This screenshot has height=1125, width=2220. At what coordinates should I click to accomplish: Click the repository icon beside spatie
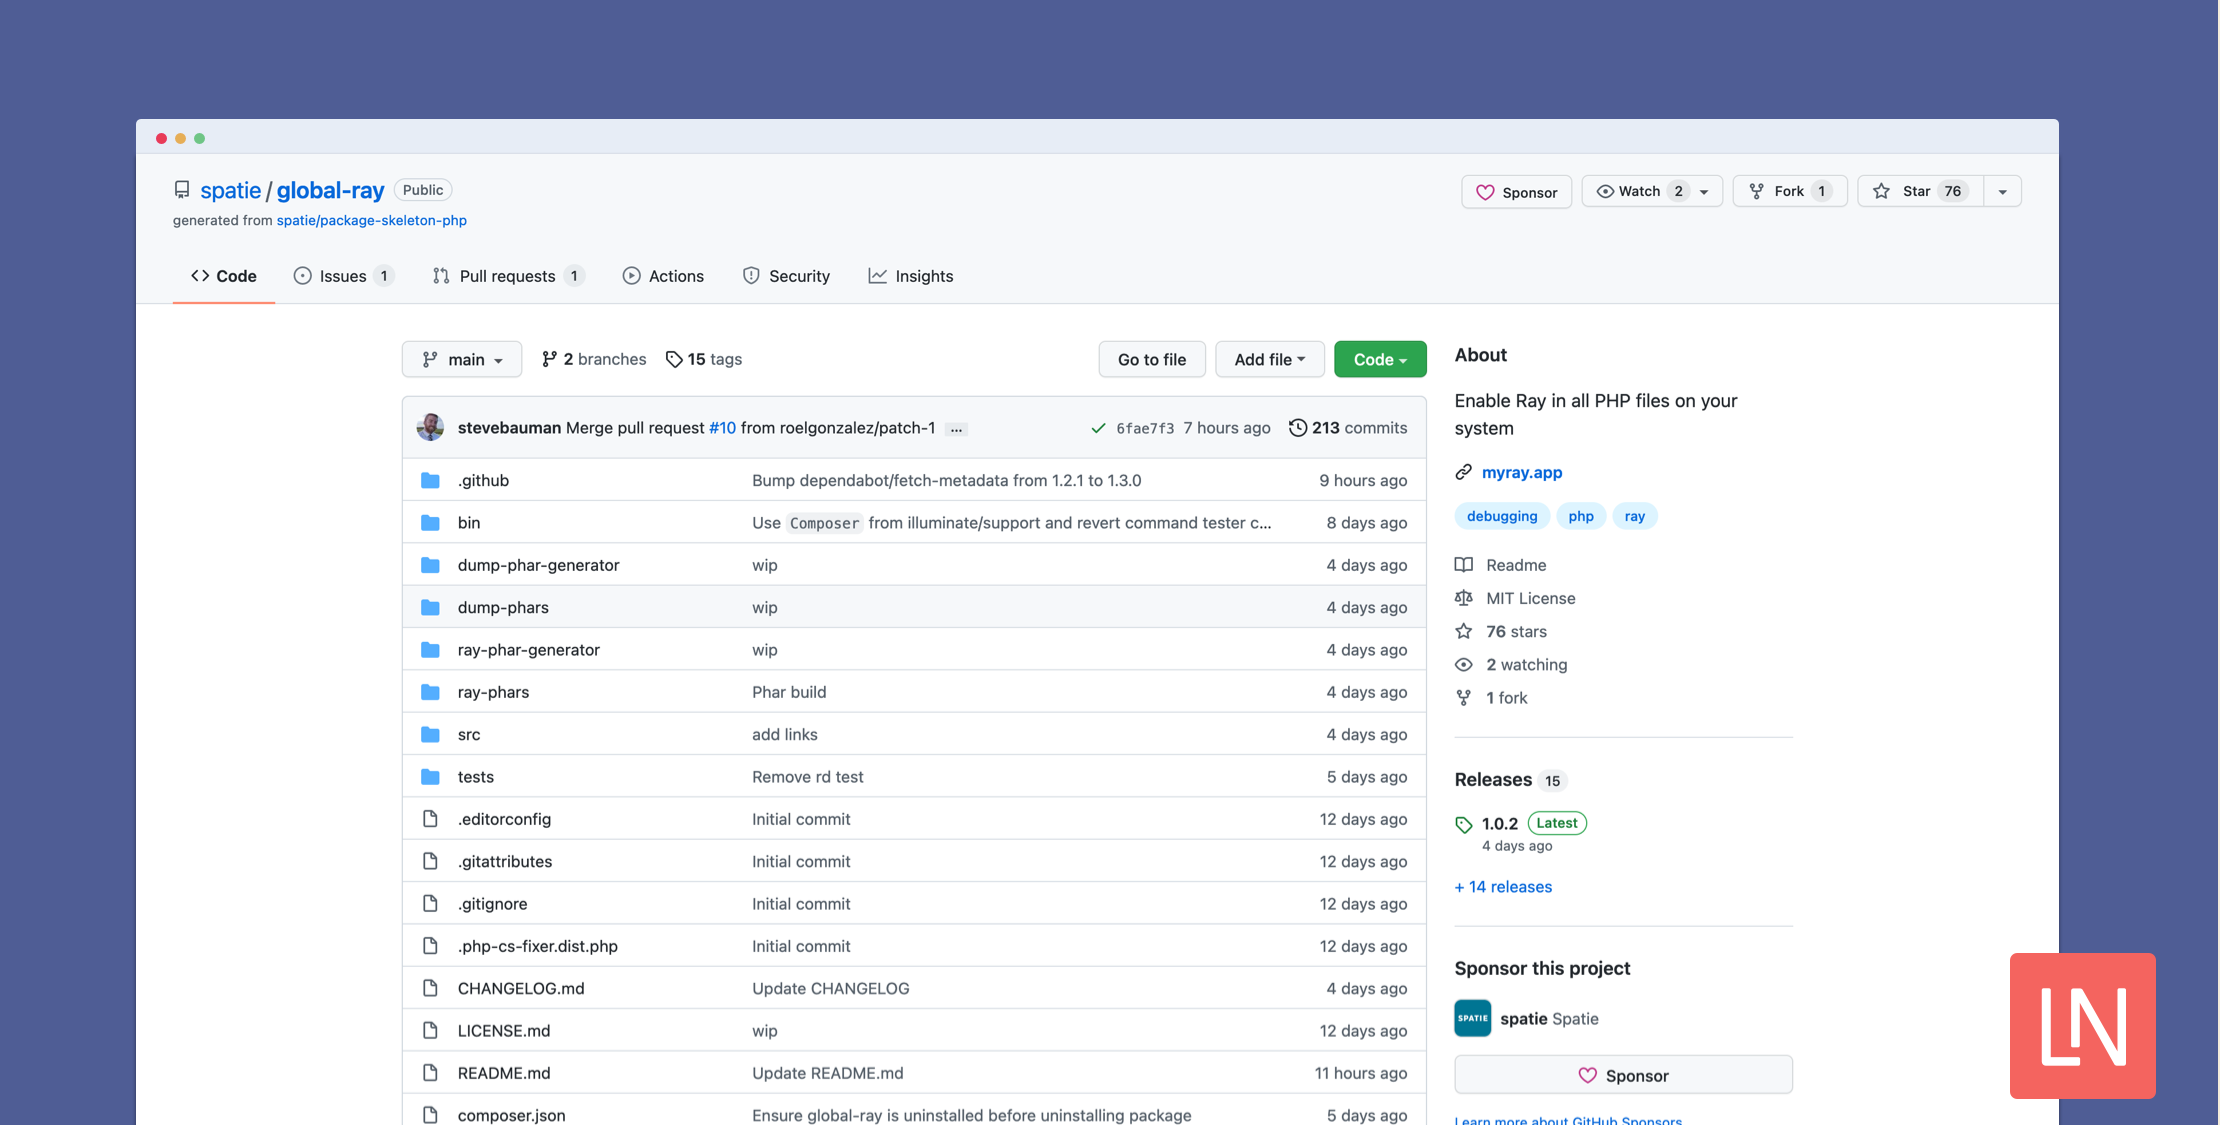point(182,190)
